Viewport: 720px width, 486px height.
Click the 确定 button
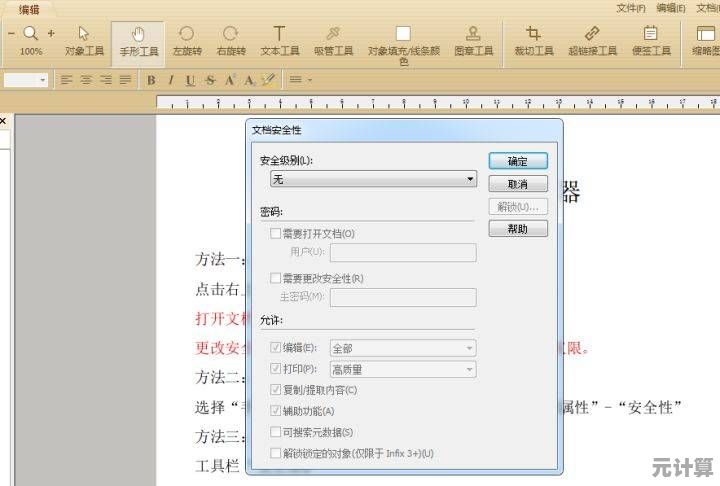coord(518,161)
